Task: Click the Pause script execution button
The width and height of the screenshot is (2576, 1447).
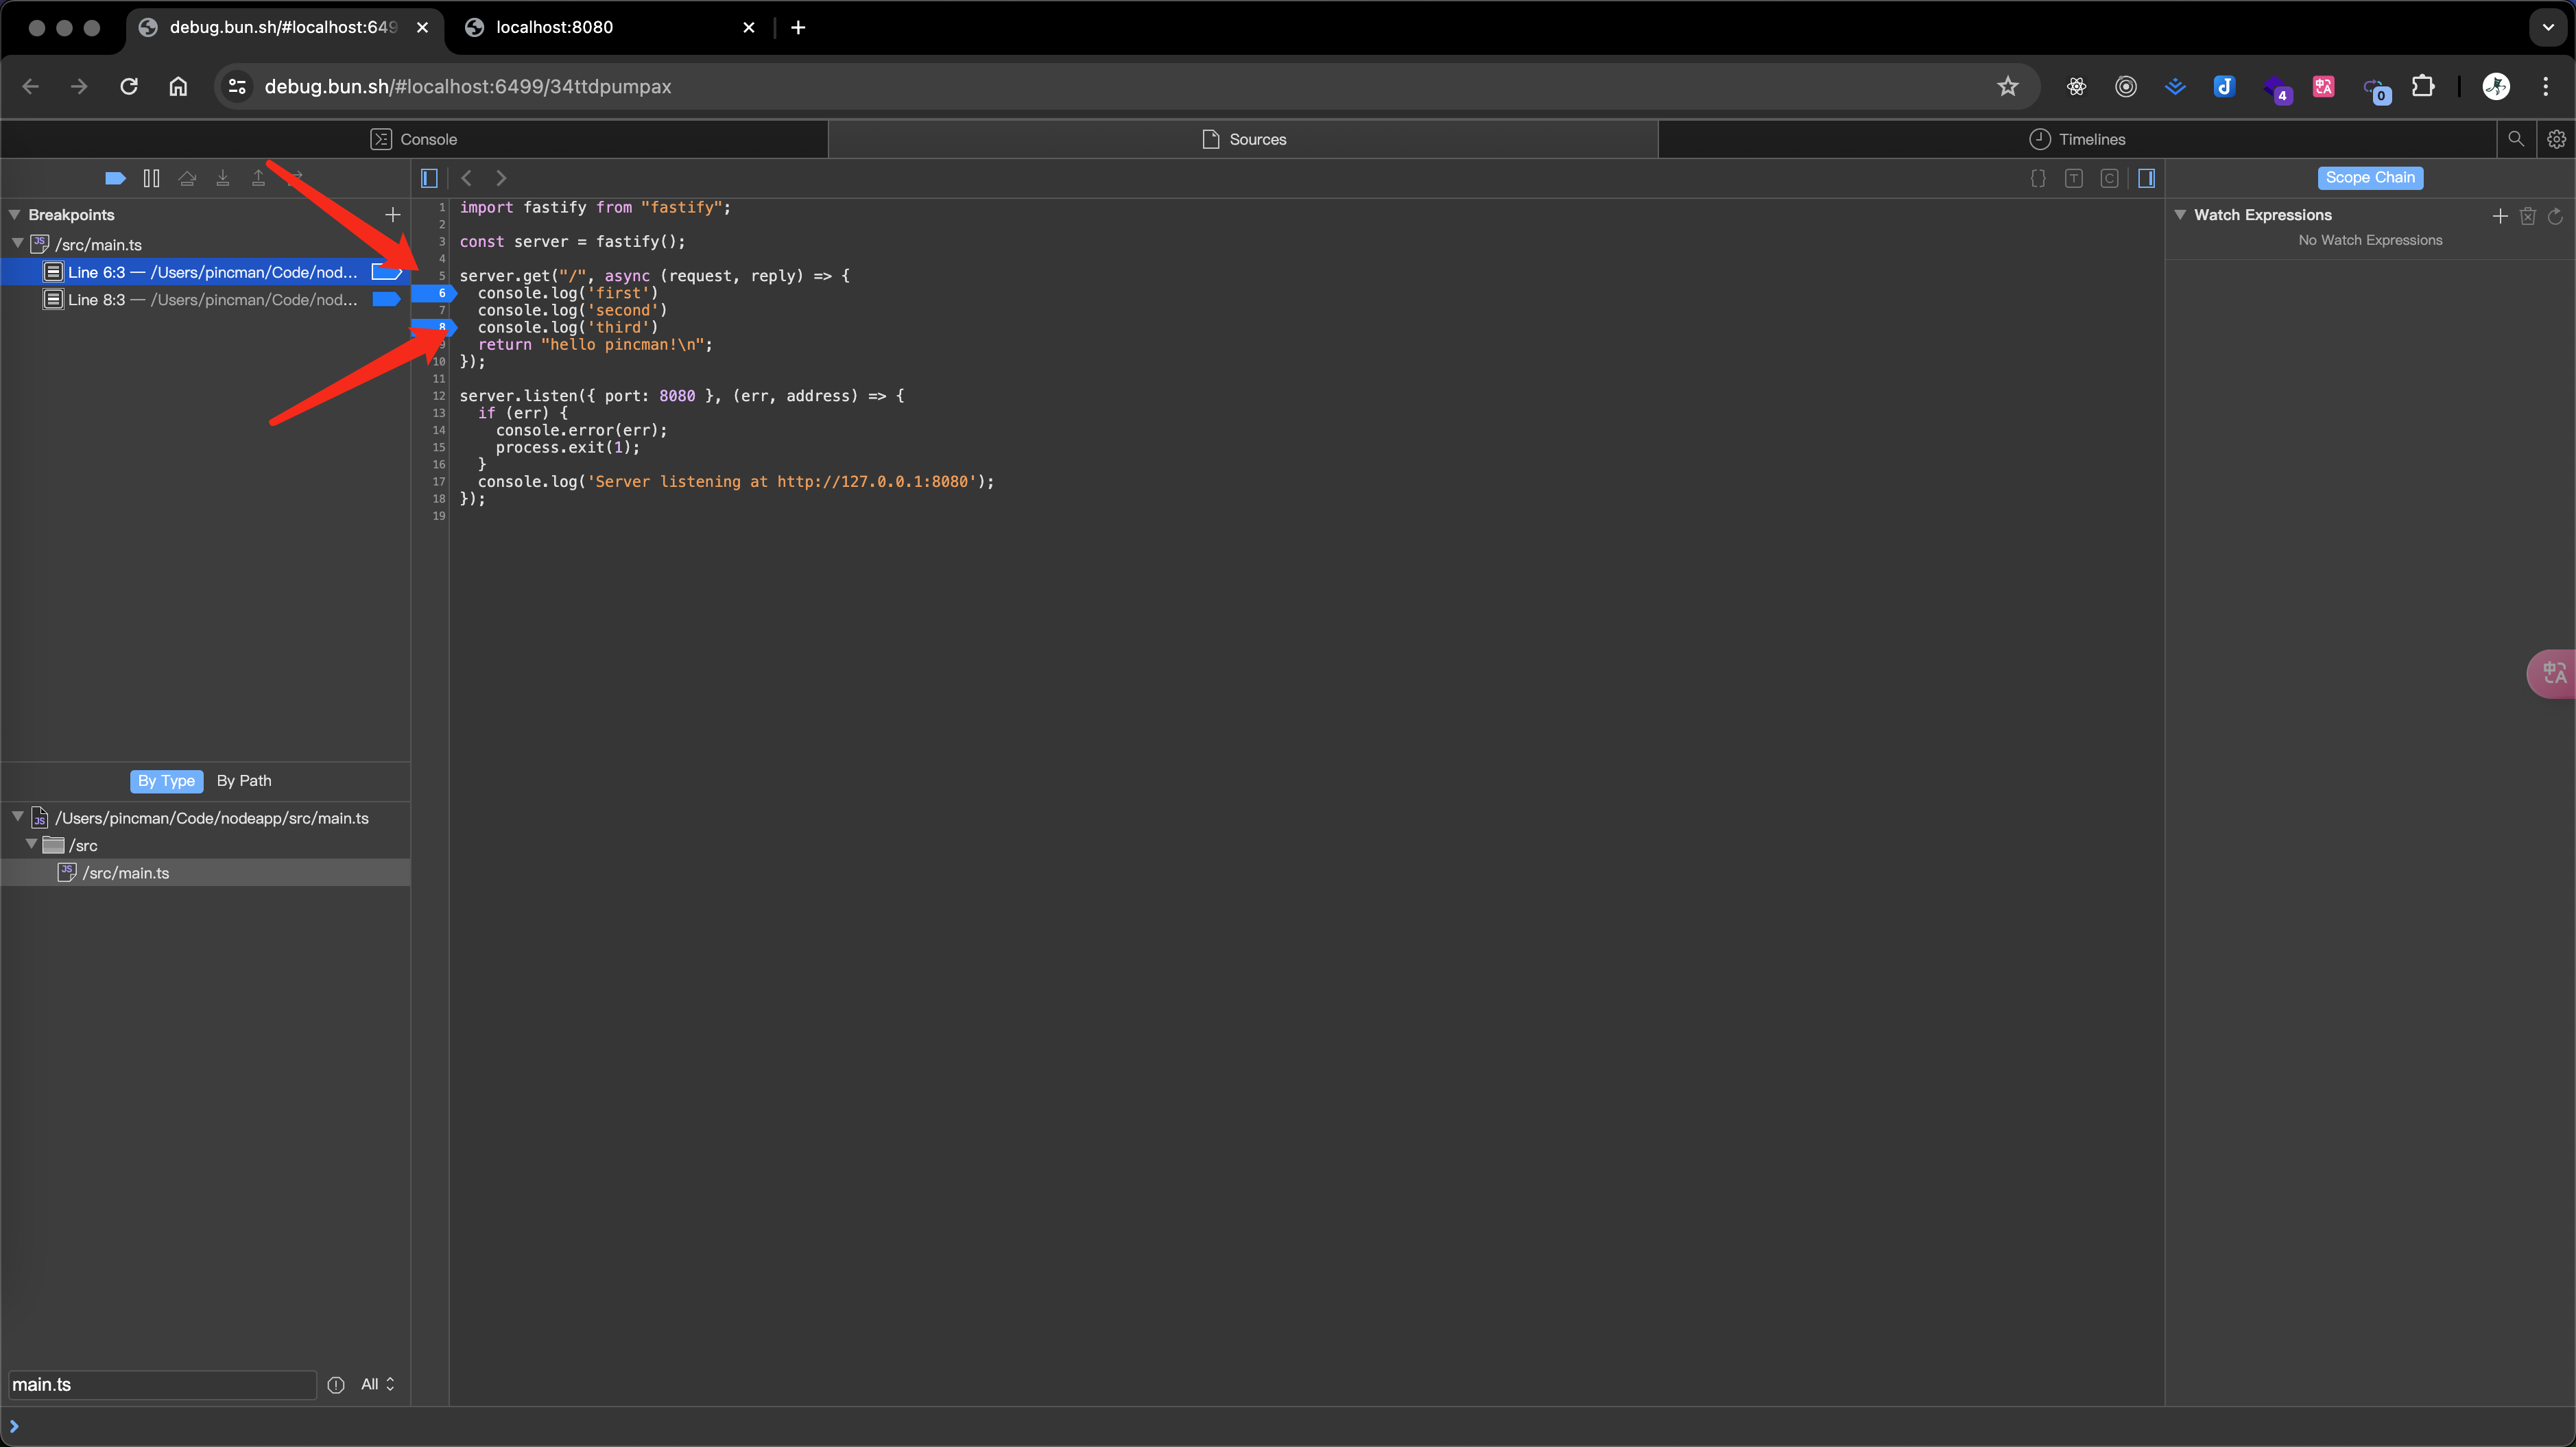Action: click(151, 178)
